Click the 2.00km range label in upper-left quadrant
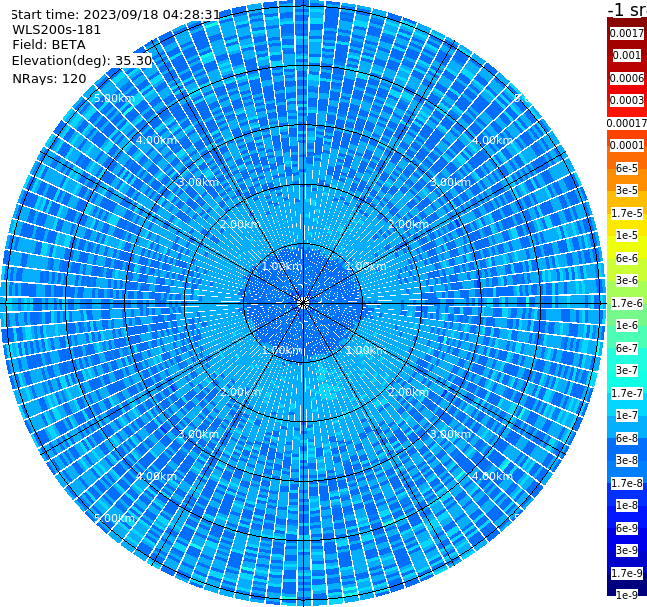647x607 pixels. click(x=241, y=224)
